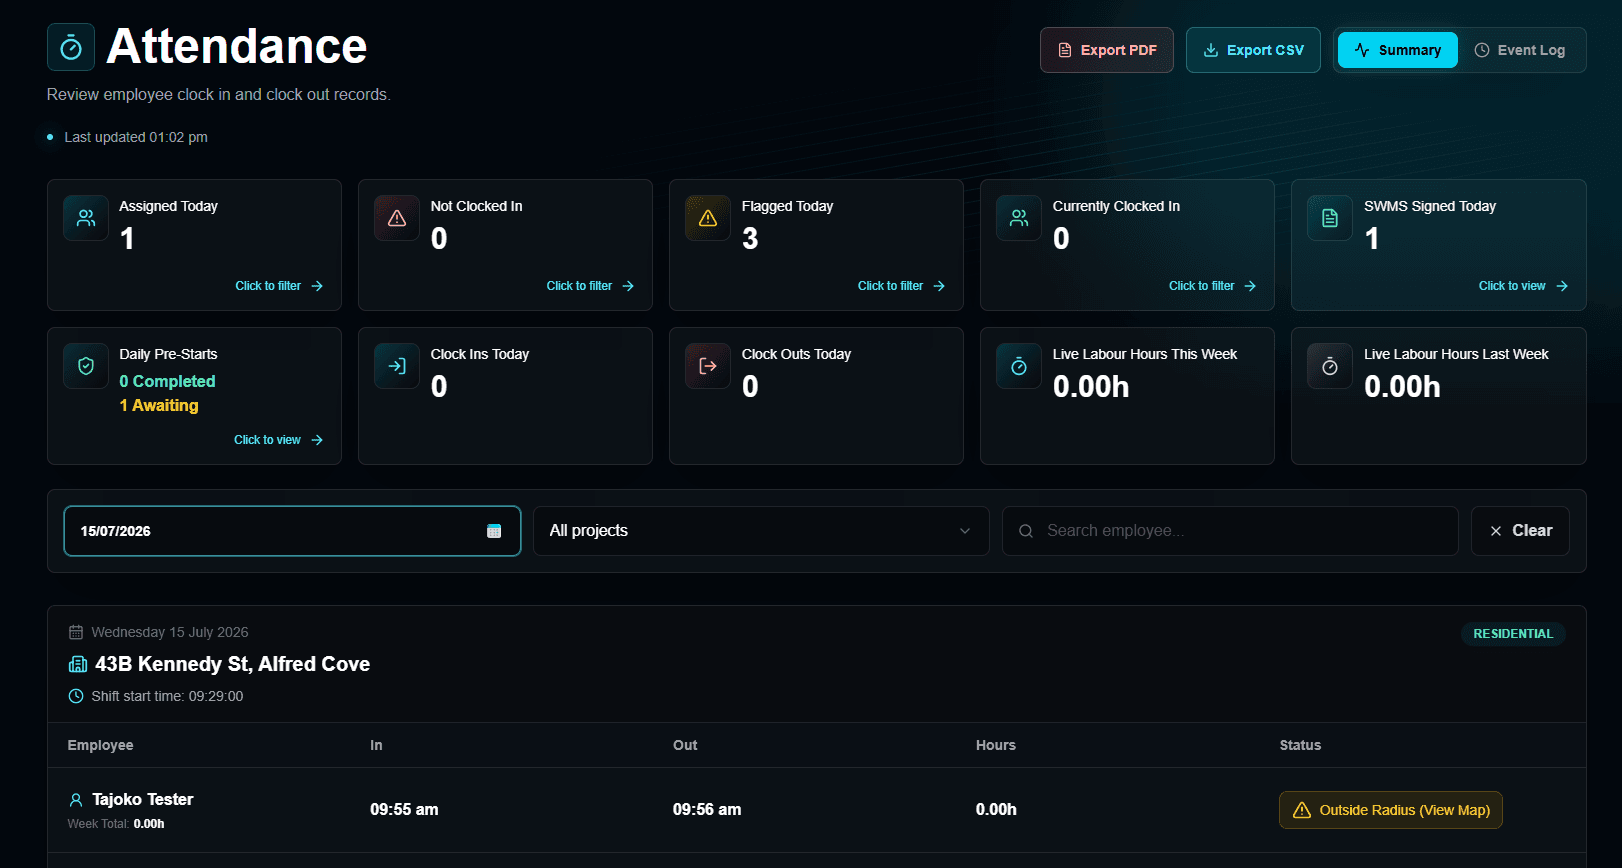Screen dimensions: 1622x868
Task: Select the Tajoko Tester employee name
Action: (143, 799)
